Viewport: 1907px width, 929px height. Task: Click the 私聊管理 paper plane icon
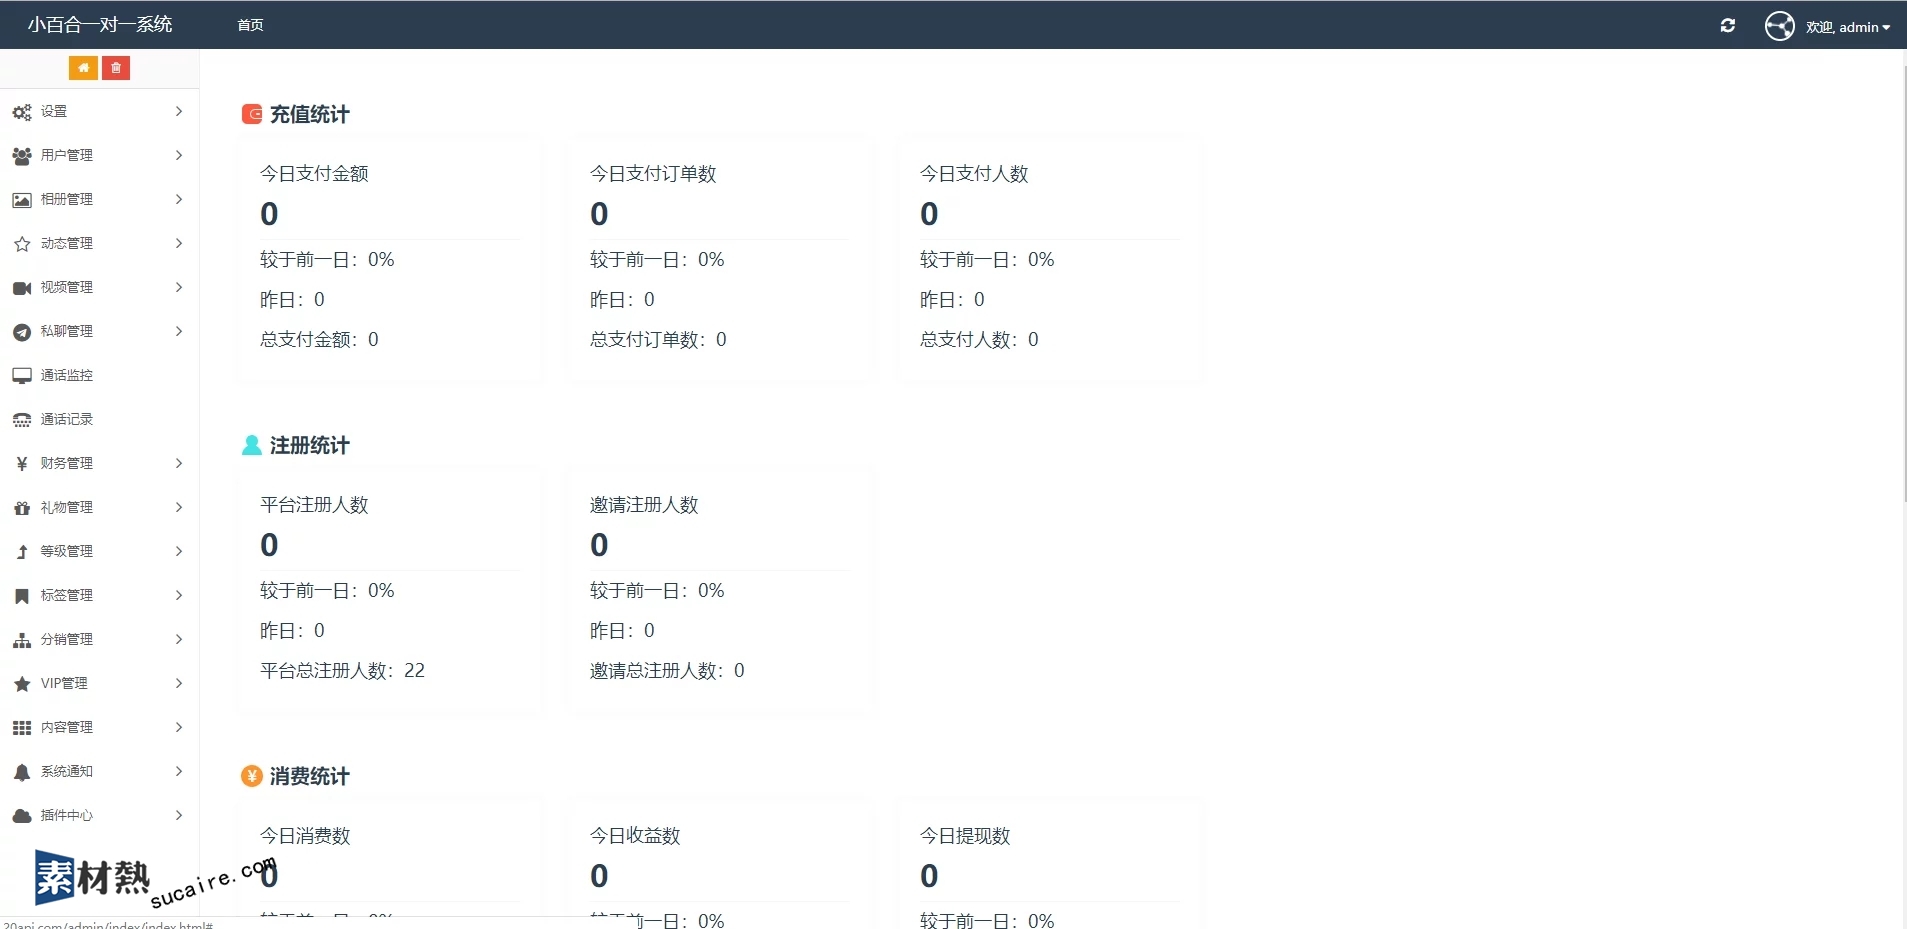coord(22,332)
